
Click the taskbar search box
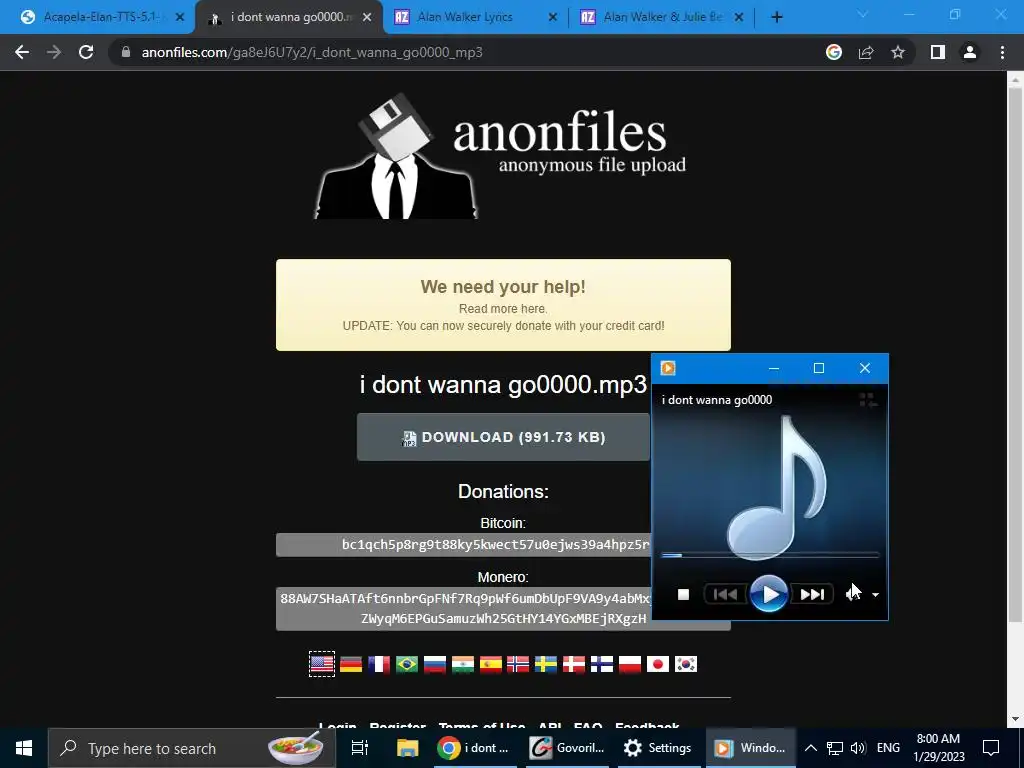click(x=192, y=748)
